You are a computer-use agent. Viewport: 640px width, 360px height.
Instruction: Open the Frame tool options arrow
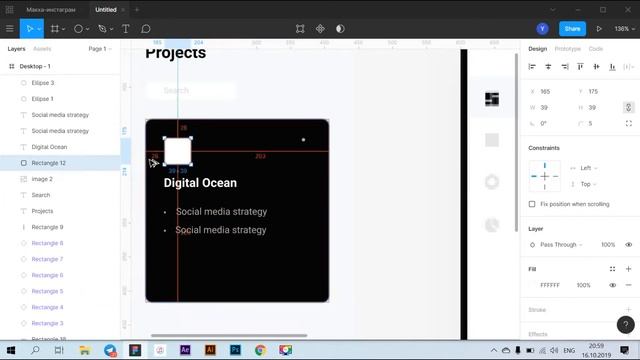coord(63,29)
